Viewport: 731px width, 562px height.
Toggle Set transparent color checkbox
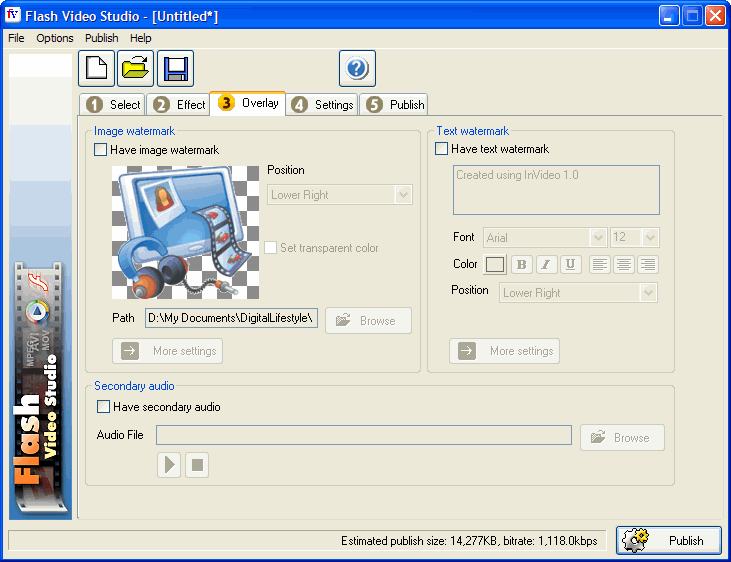coord(270,248)
